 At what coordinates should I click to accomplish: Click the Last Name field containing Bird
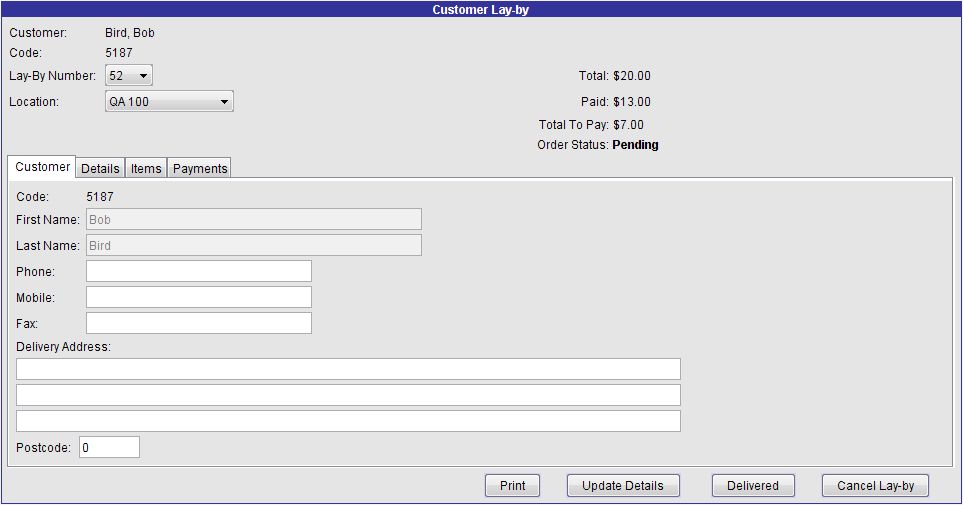point(254,245)
